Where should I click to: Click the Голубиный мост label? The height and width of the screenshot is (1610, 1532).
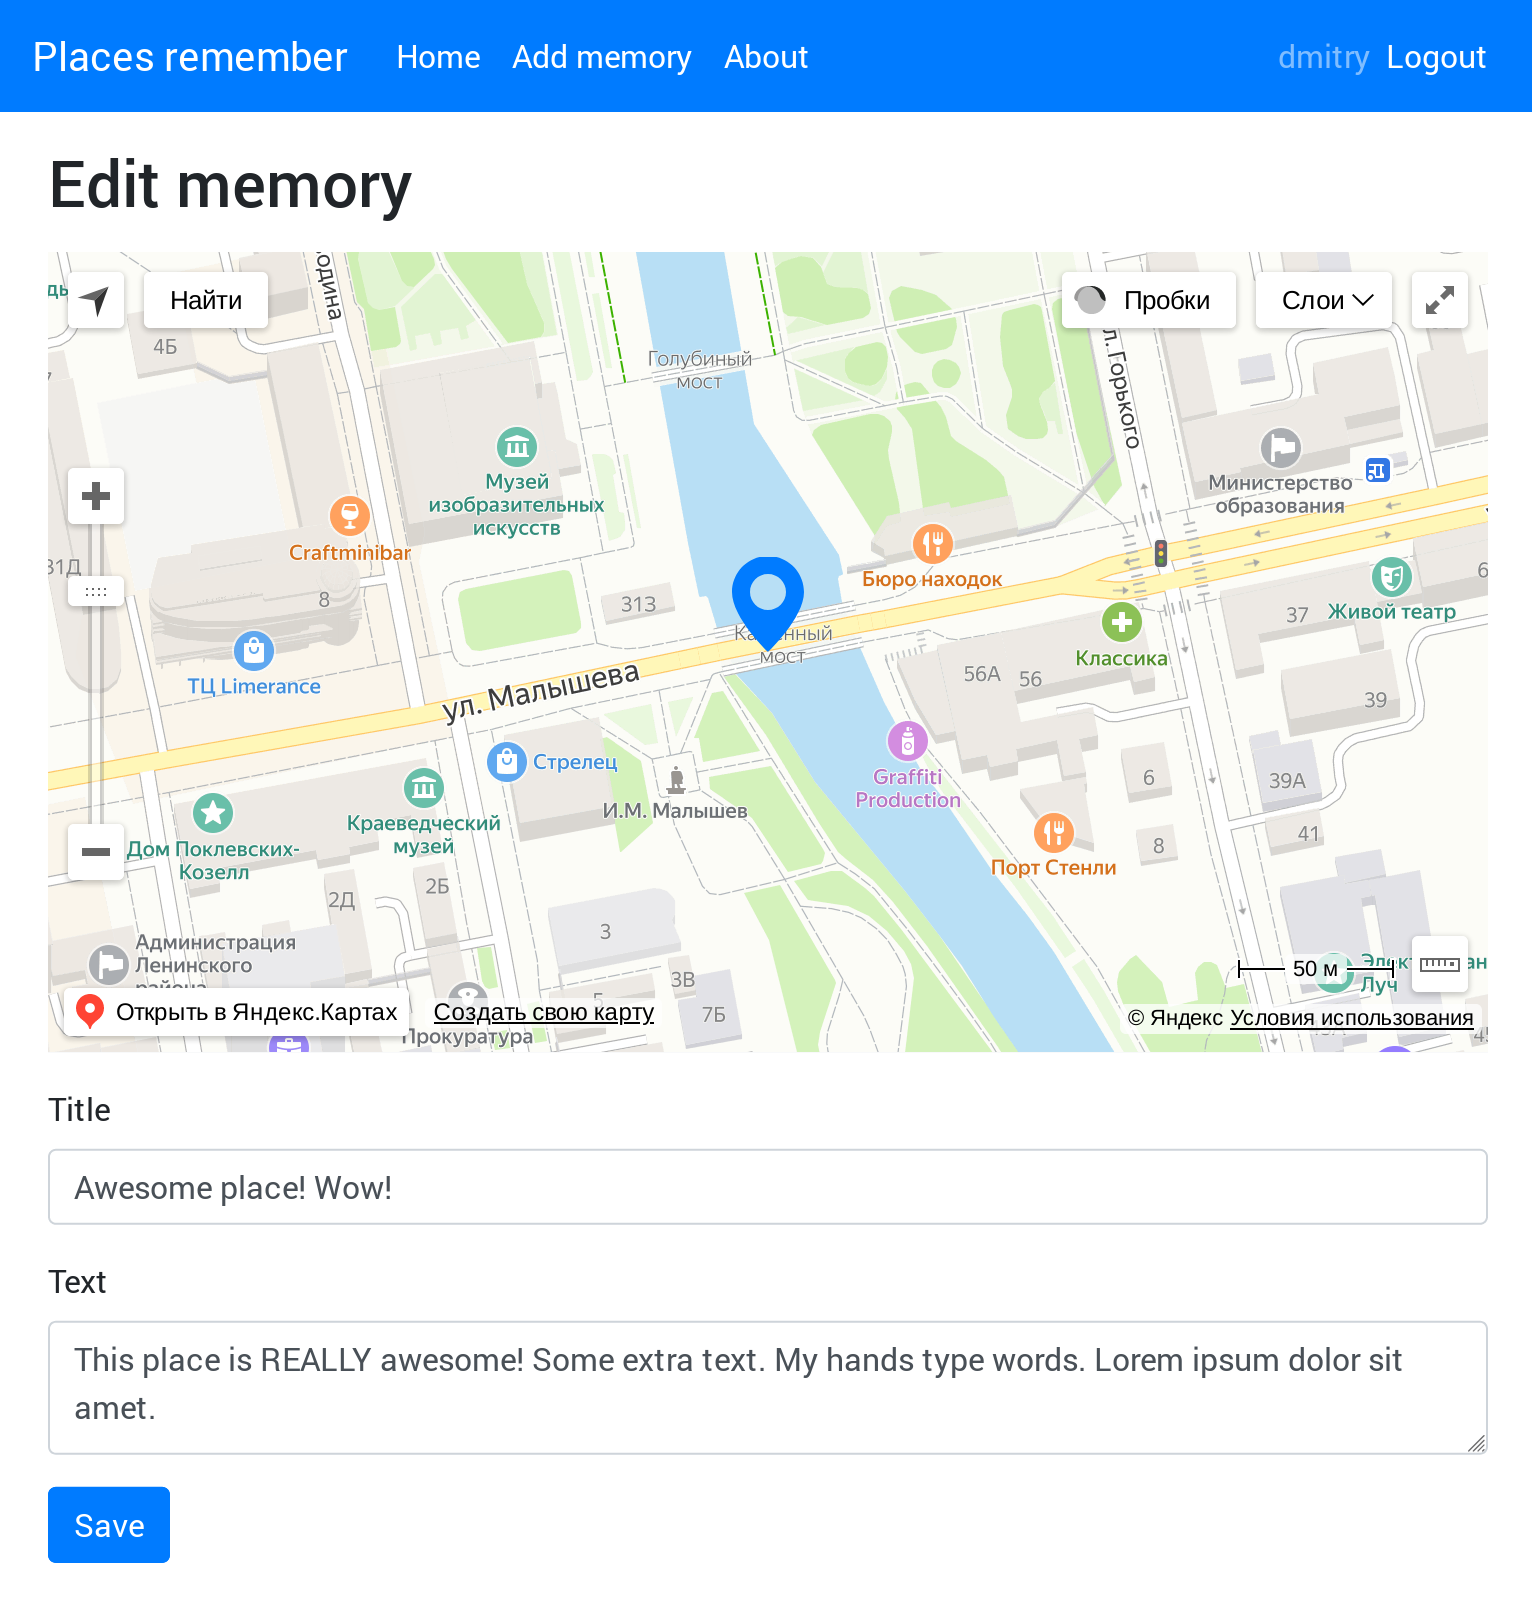[x=699, y=370]
